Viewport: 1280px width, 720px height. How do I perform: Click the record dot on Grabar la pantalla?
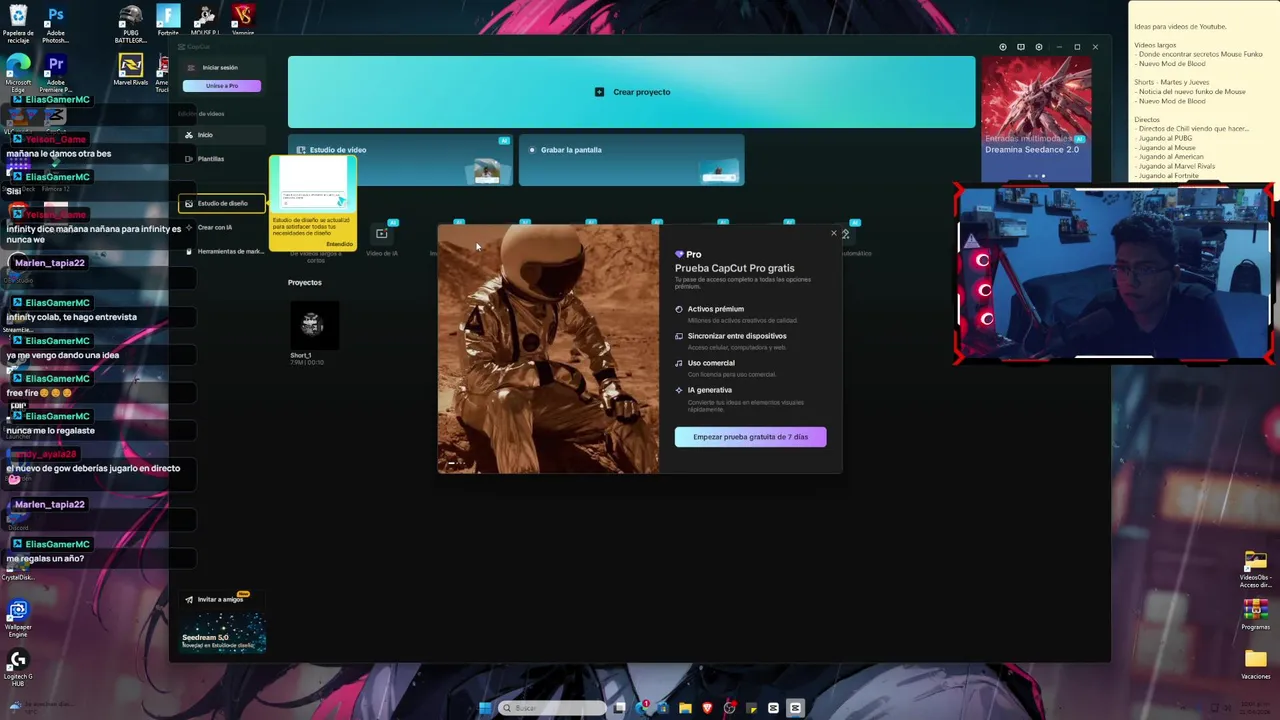[532, 150]
